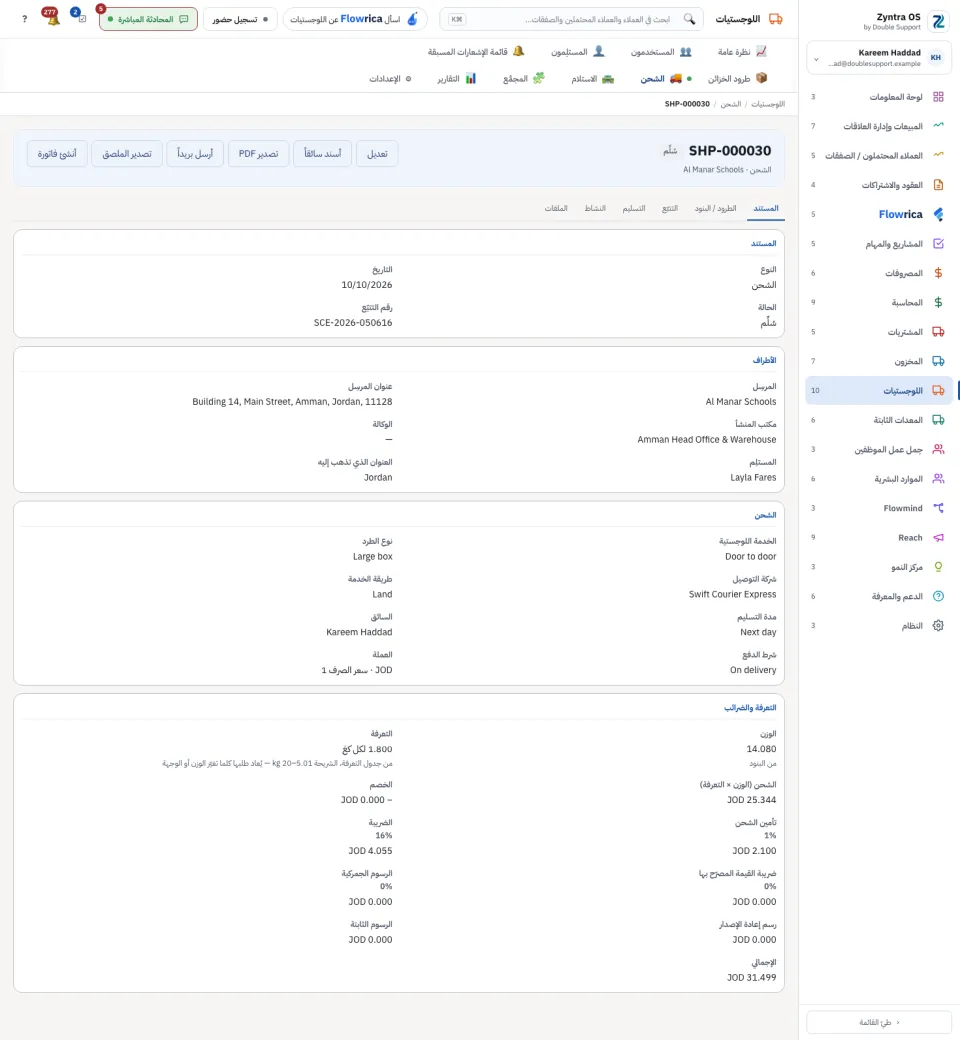This screenshot has width=960, height=1040.
Task: Click the Expenses dollar icon (المصروفات)
Action: [x=938, y=273]
